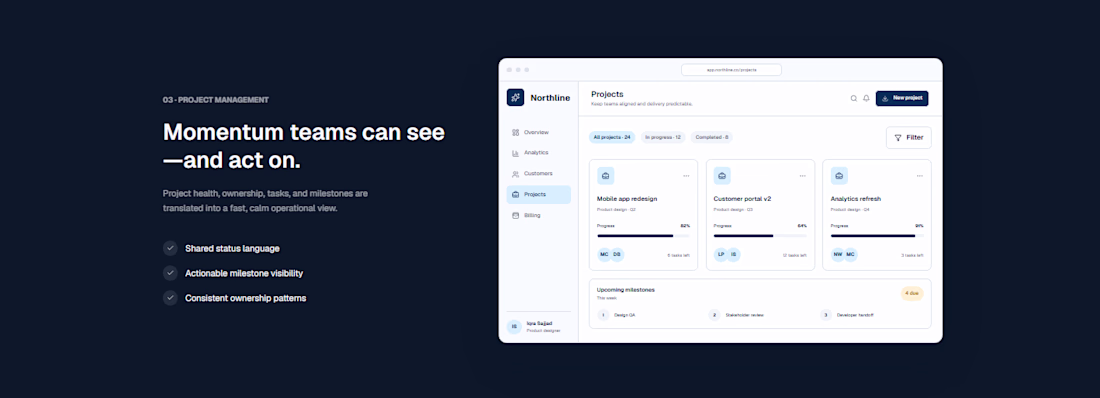Open the Mobile app redesign project title
Viewport: 1100px width, 398px height.
pyautogui.click(x=627, y=199)
